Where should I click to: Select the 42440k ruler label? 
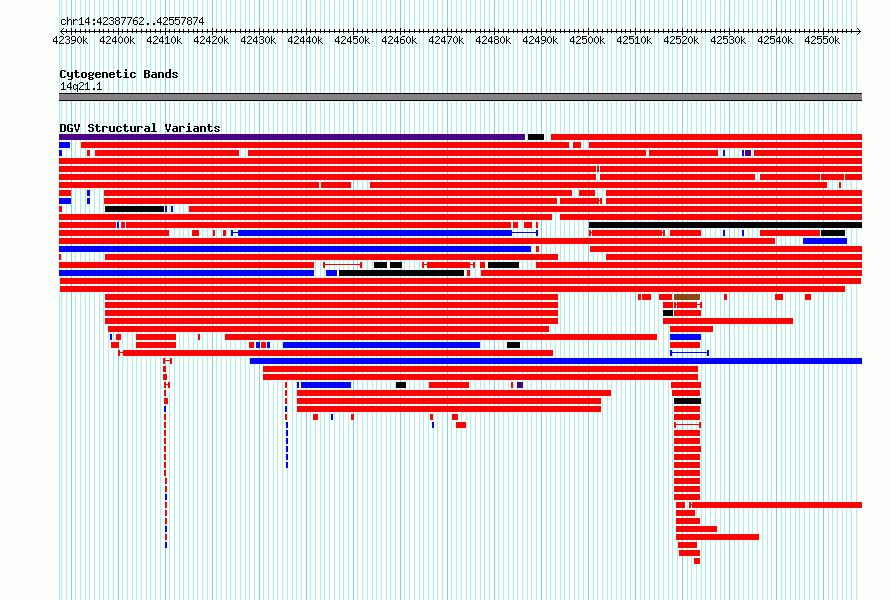coord(305,40)
